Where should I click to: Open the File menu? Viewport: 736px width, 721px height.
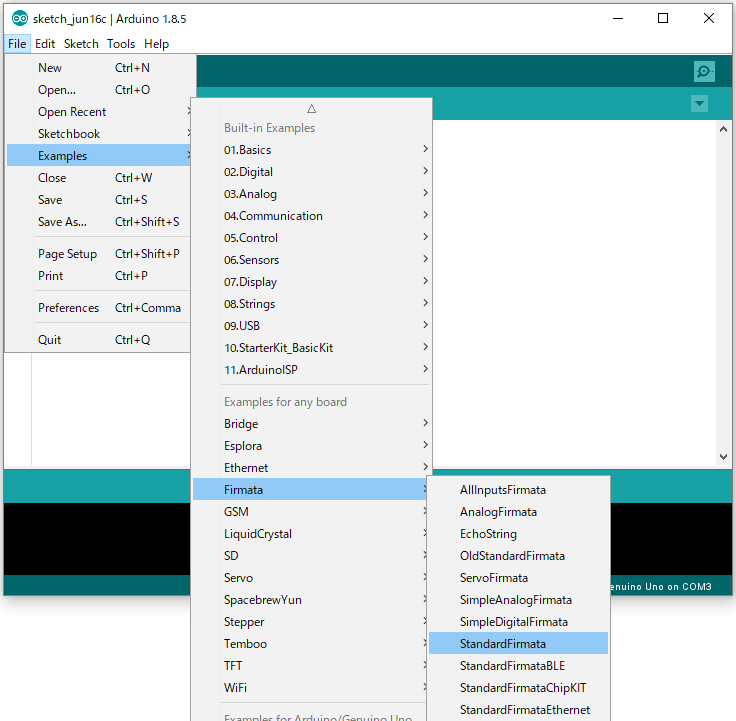click(x=17, y=44)
